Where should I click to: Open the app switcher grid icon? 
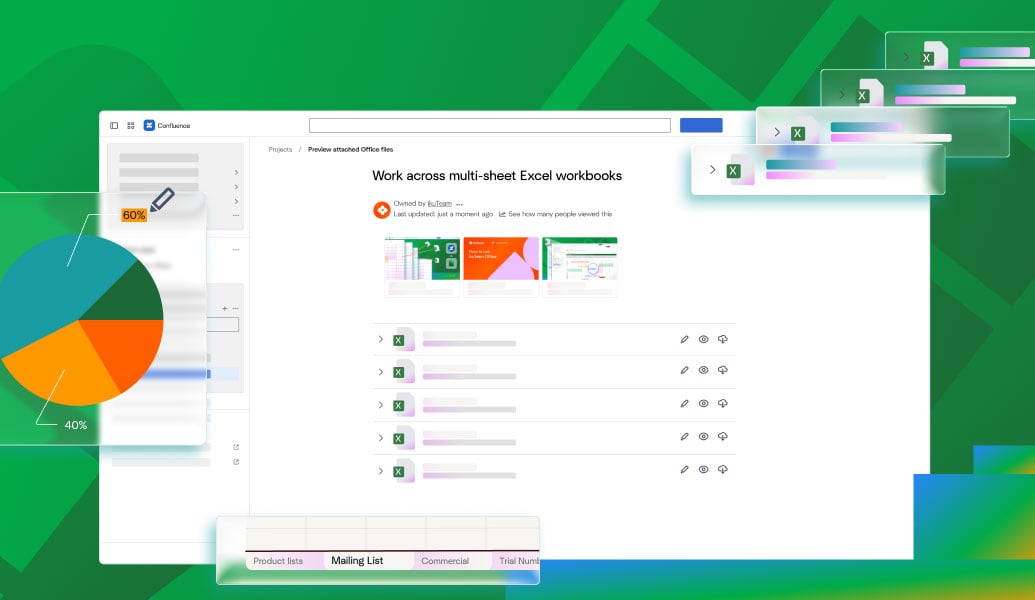pyautogui.click(x=131, y=125)
